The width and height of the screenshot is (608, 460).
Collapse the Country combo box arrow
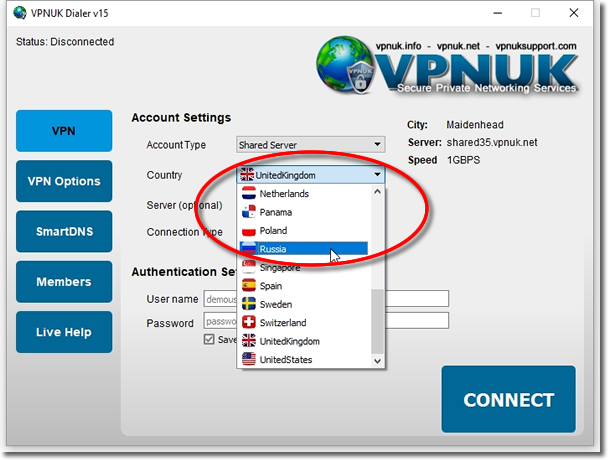click(x=377, y=175)
